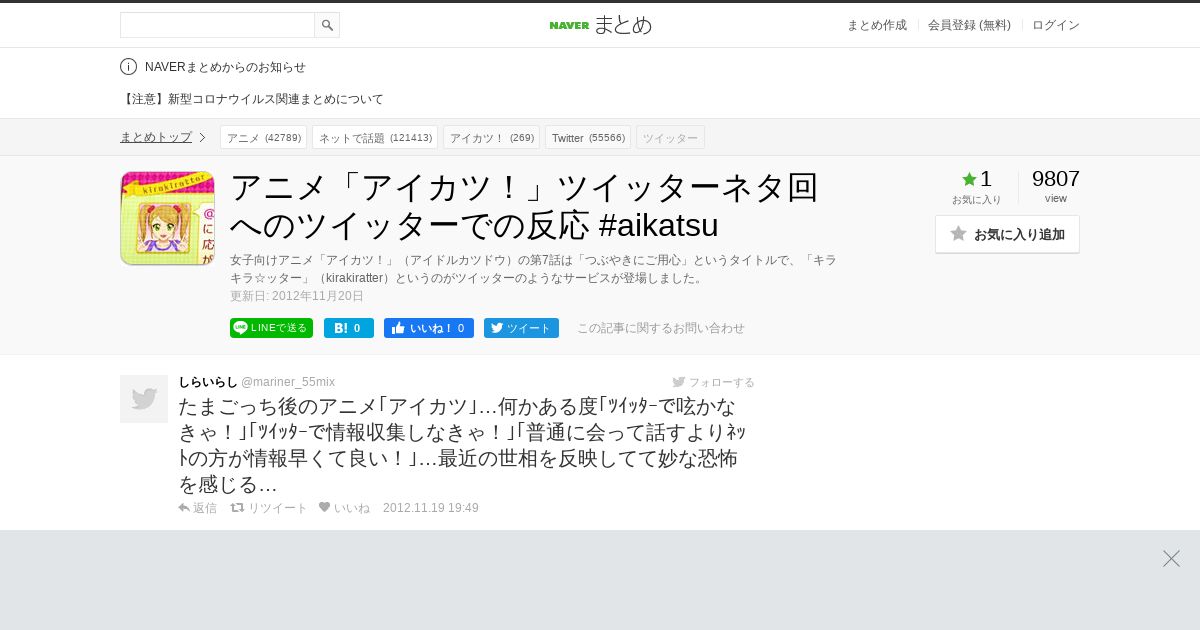Click the search text field
Screen dimensions: 1200x630
[x=217, y=25]
